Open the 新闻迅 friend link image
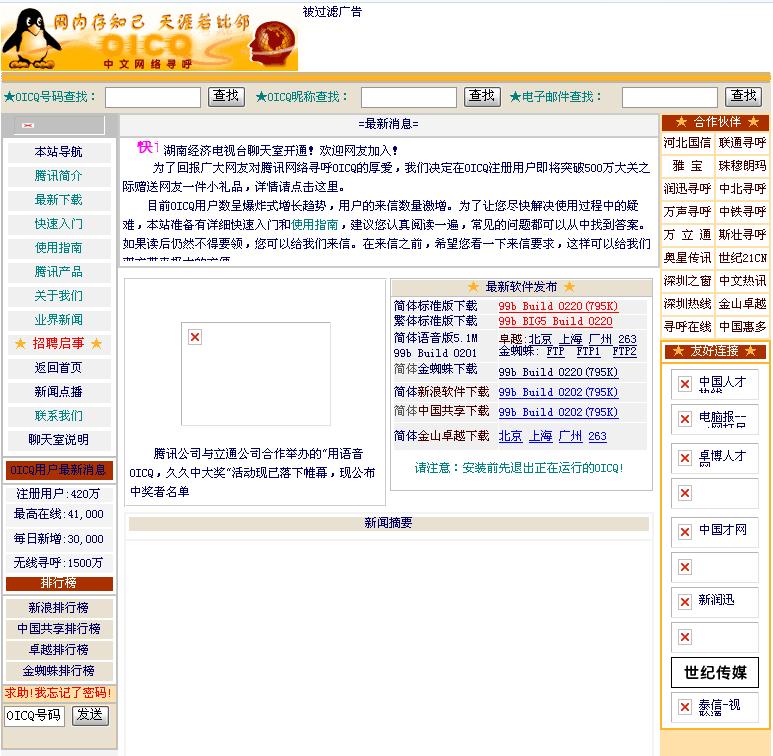Viewport: 773px width, 756px height. [x=714, y=601]
